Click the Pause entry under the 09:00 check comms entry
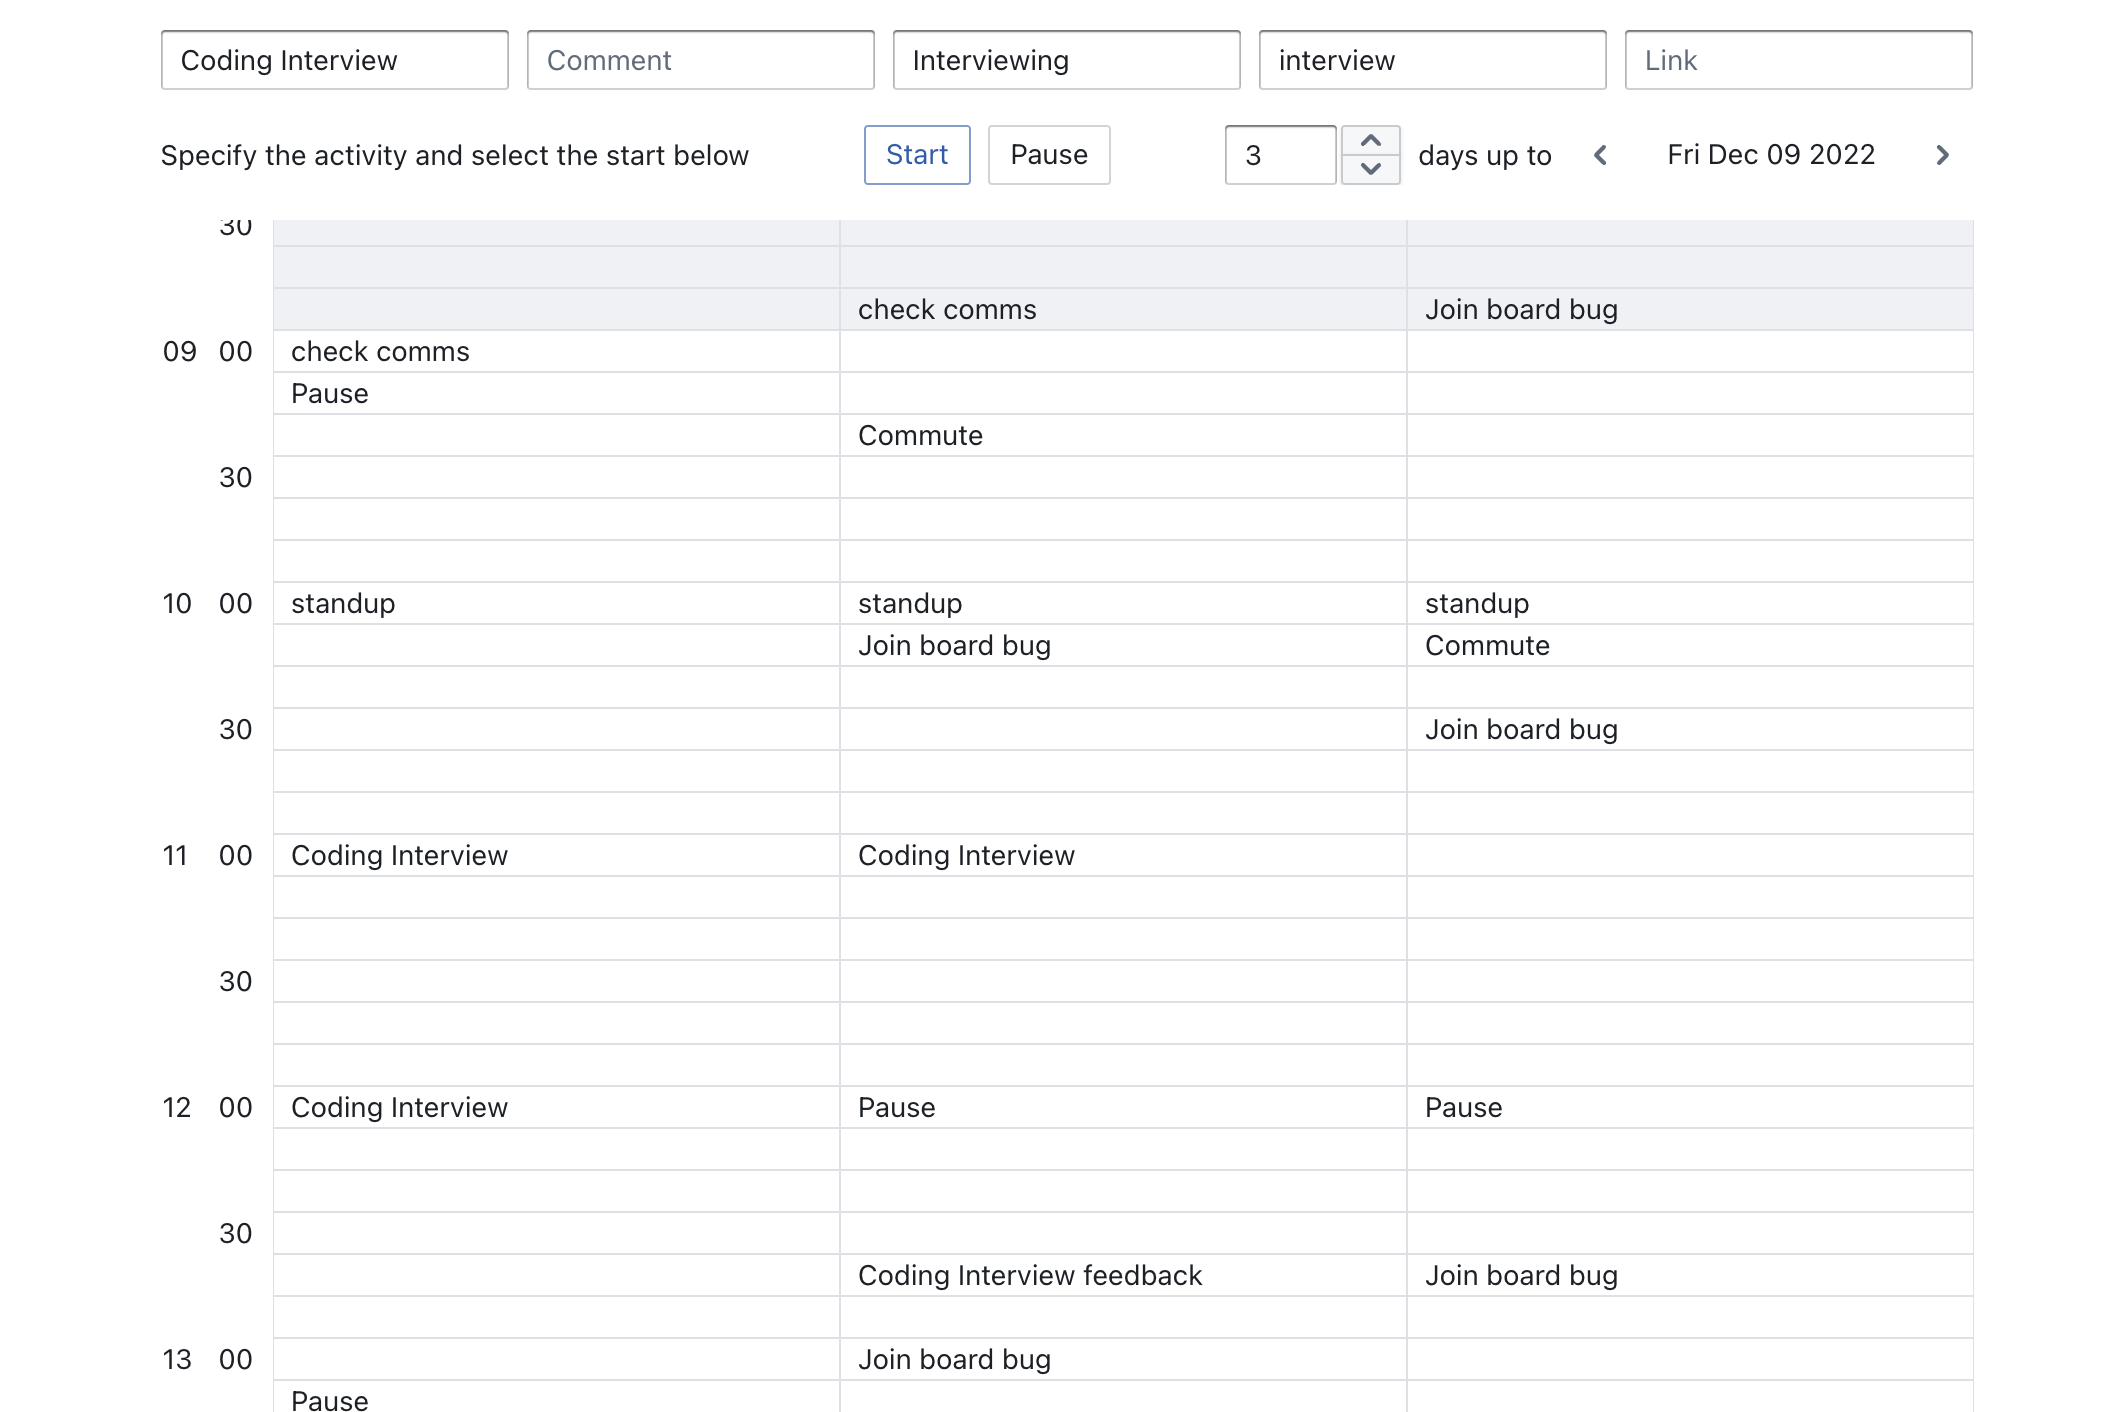2128x1412 pixels. 330,394
